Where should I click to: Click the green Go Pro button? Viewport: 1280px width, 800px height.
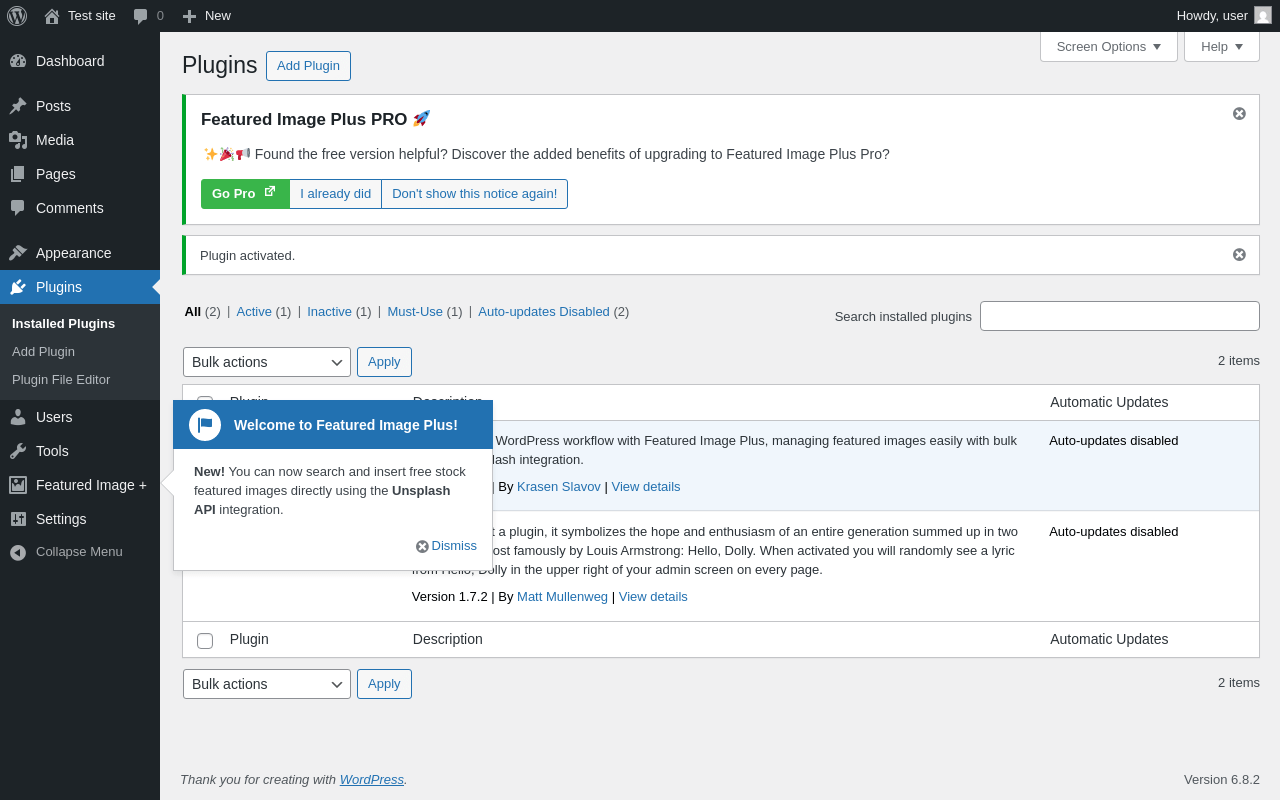click(x=245, y=194)
